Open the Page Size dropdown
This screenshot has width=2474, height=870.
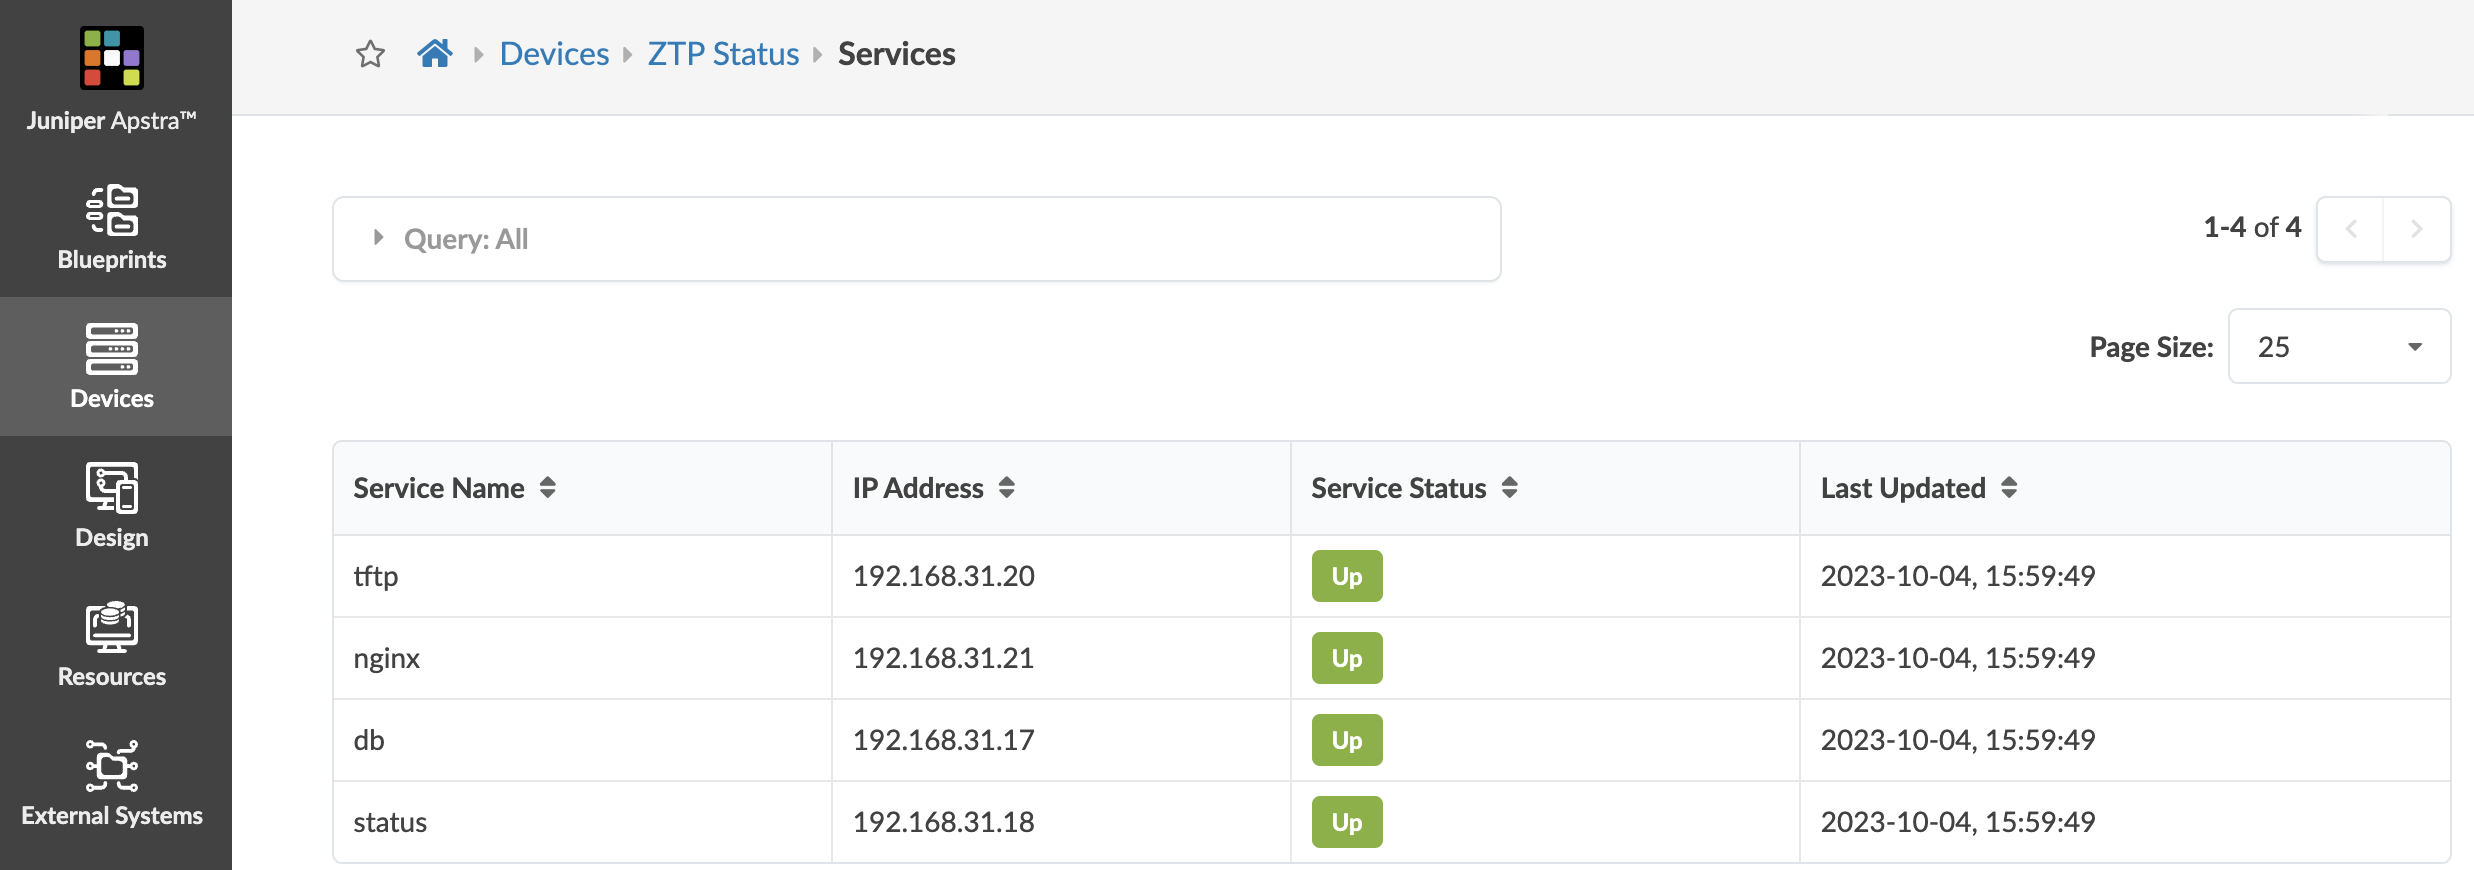(x=2339, y=347)
